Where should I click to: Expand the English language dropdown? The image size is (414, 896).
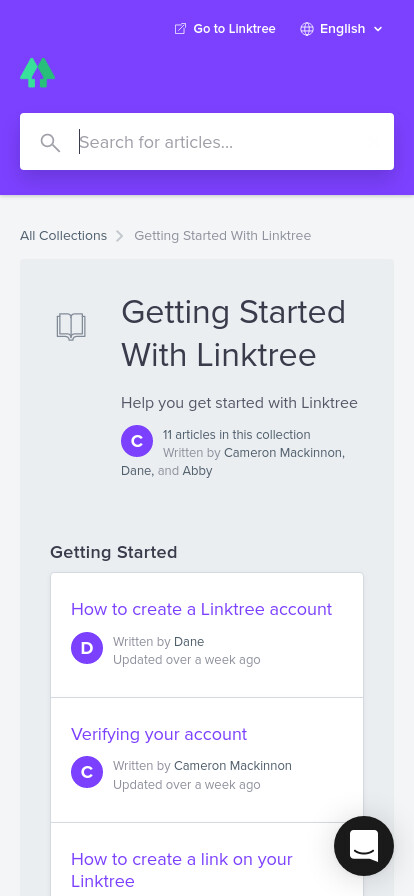341,29
